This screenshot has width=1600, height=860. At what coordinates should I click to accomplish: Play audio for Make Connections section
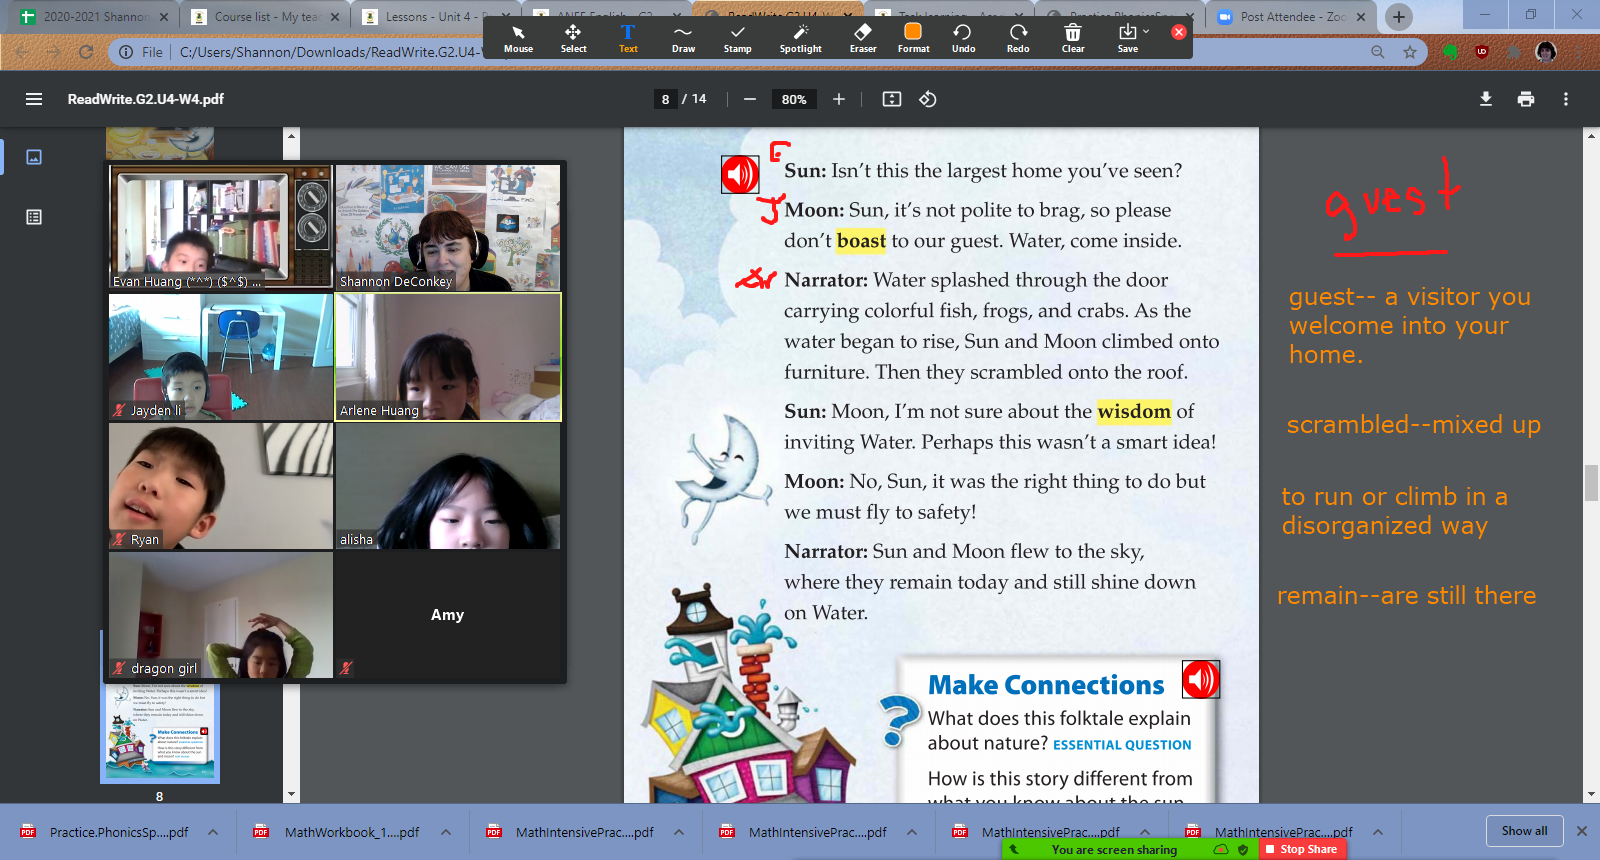click(1201, 679)
